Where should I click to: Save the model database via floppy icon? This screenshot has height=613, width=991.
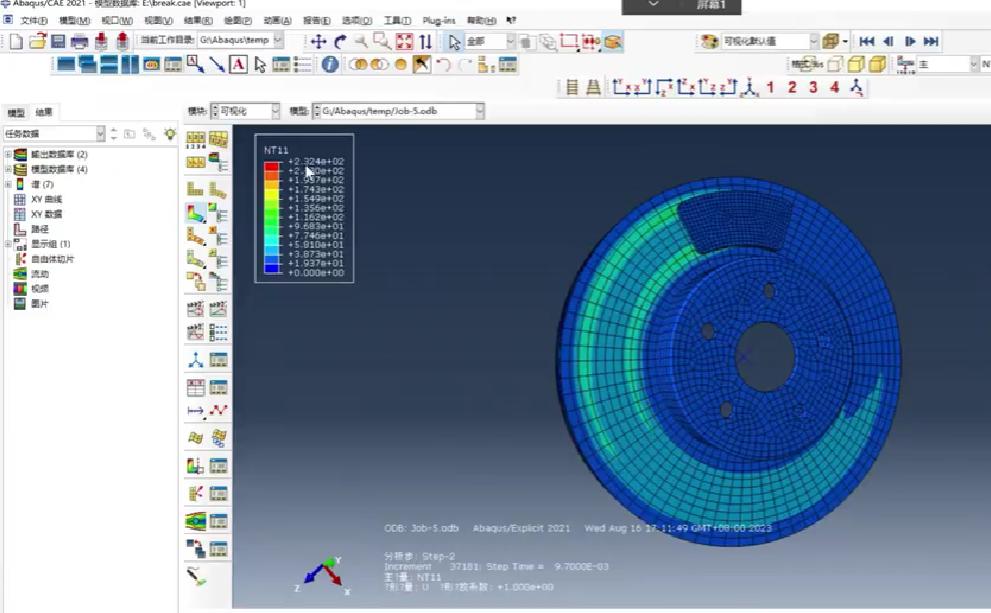[58, 42]
